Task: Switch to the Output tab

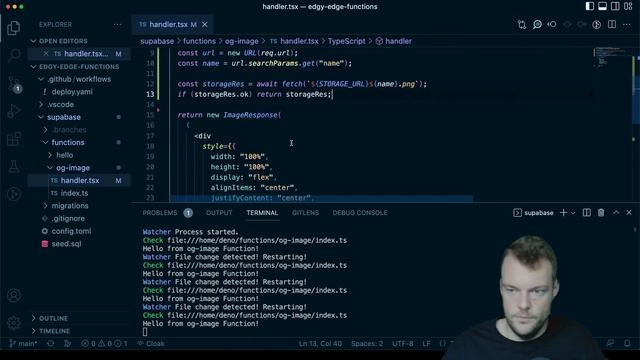Action: 219,213
